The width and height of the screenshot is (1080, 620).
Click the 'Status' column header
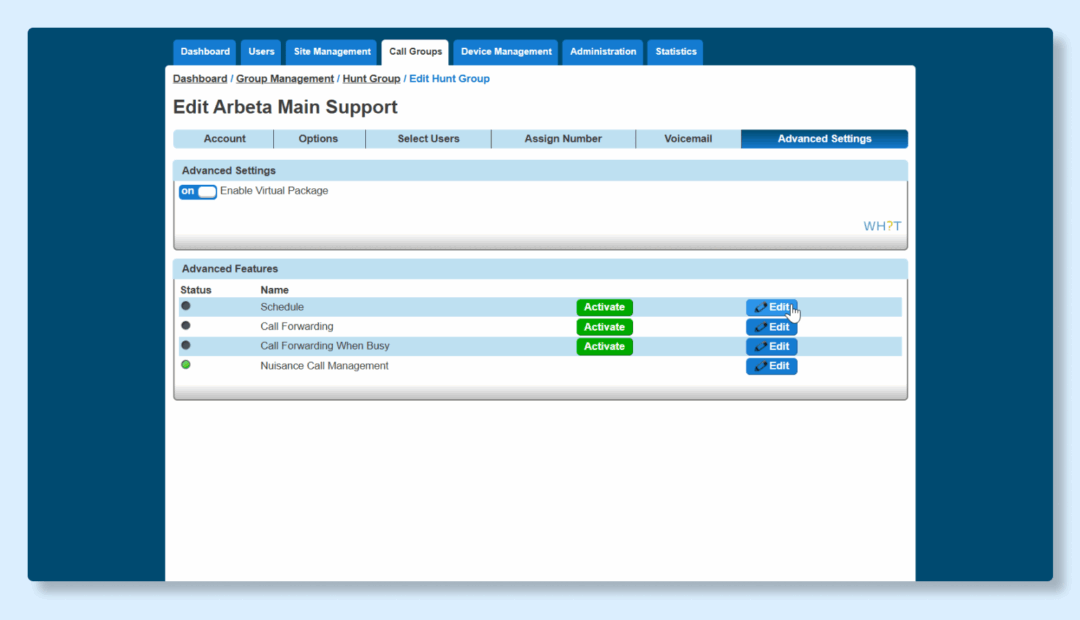tap(196, 290)
